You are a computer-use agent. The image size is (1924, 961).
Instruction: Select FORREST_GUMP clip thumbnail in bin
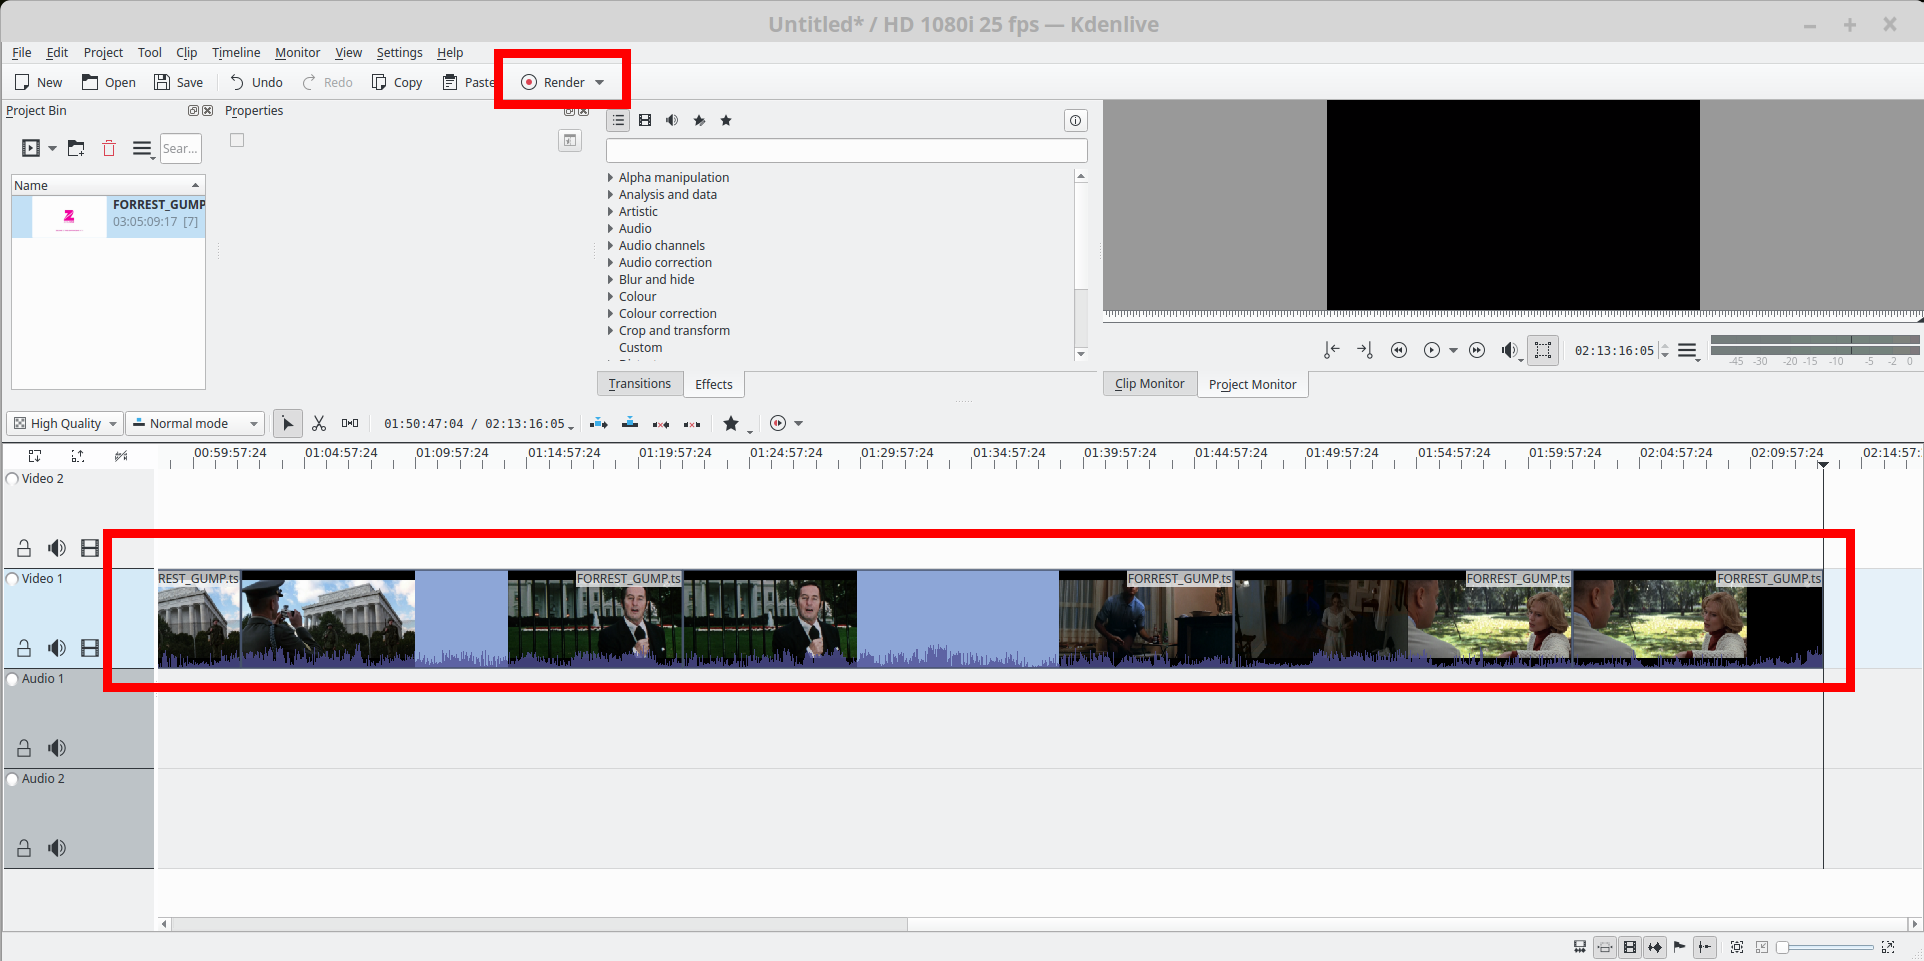[69, 217]
